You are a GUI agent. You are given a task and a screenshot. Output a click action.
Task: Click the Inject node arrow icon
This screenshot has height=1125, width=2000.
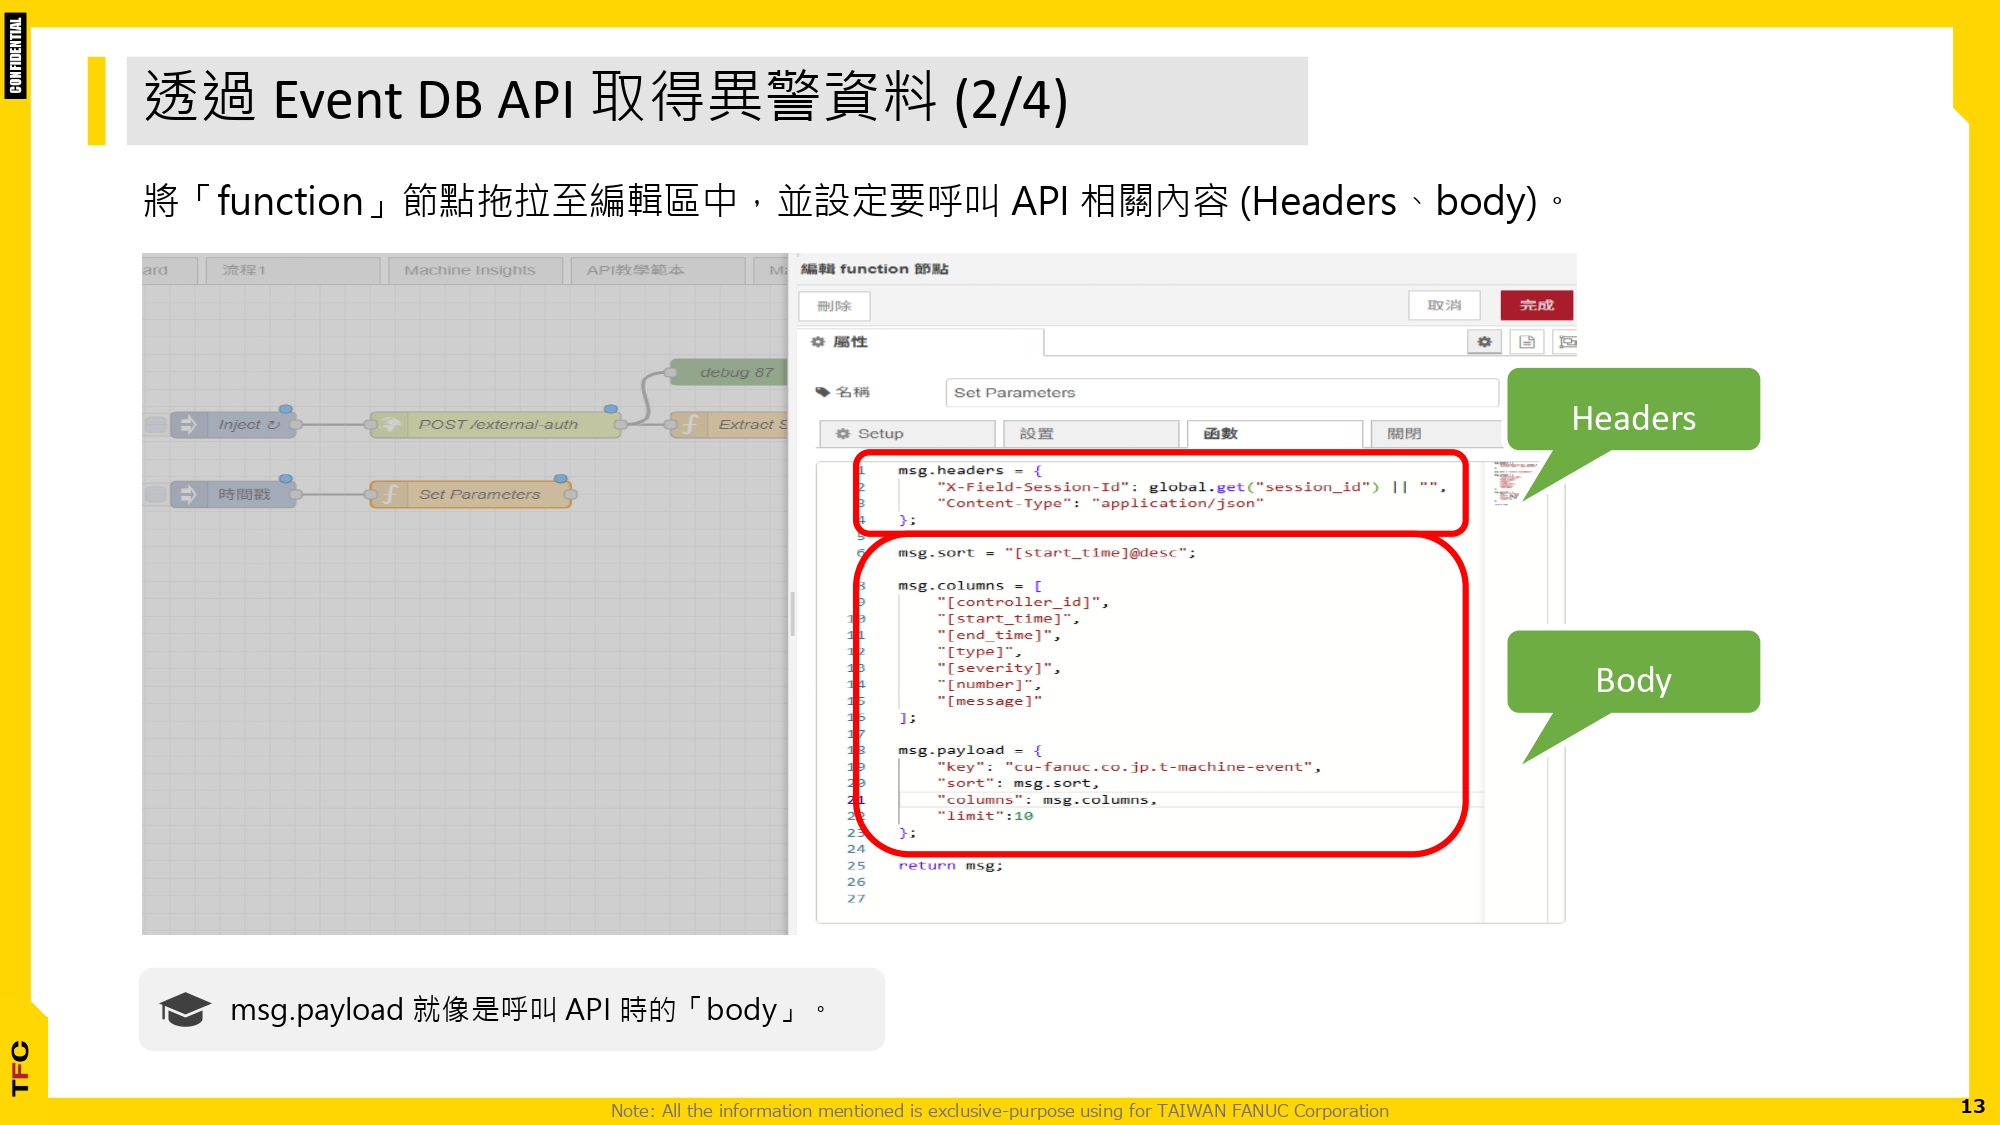[188, 425]
